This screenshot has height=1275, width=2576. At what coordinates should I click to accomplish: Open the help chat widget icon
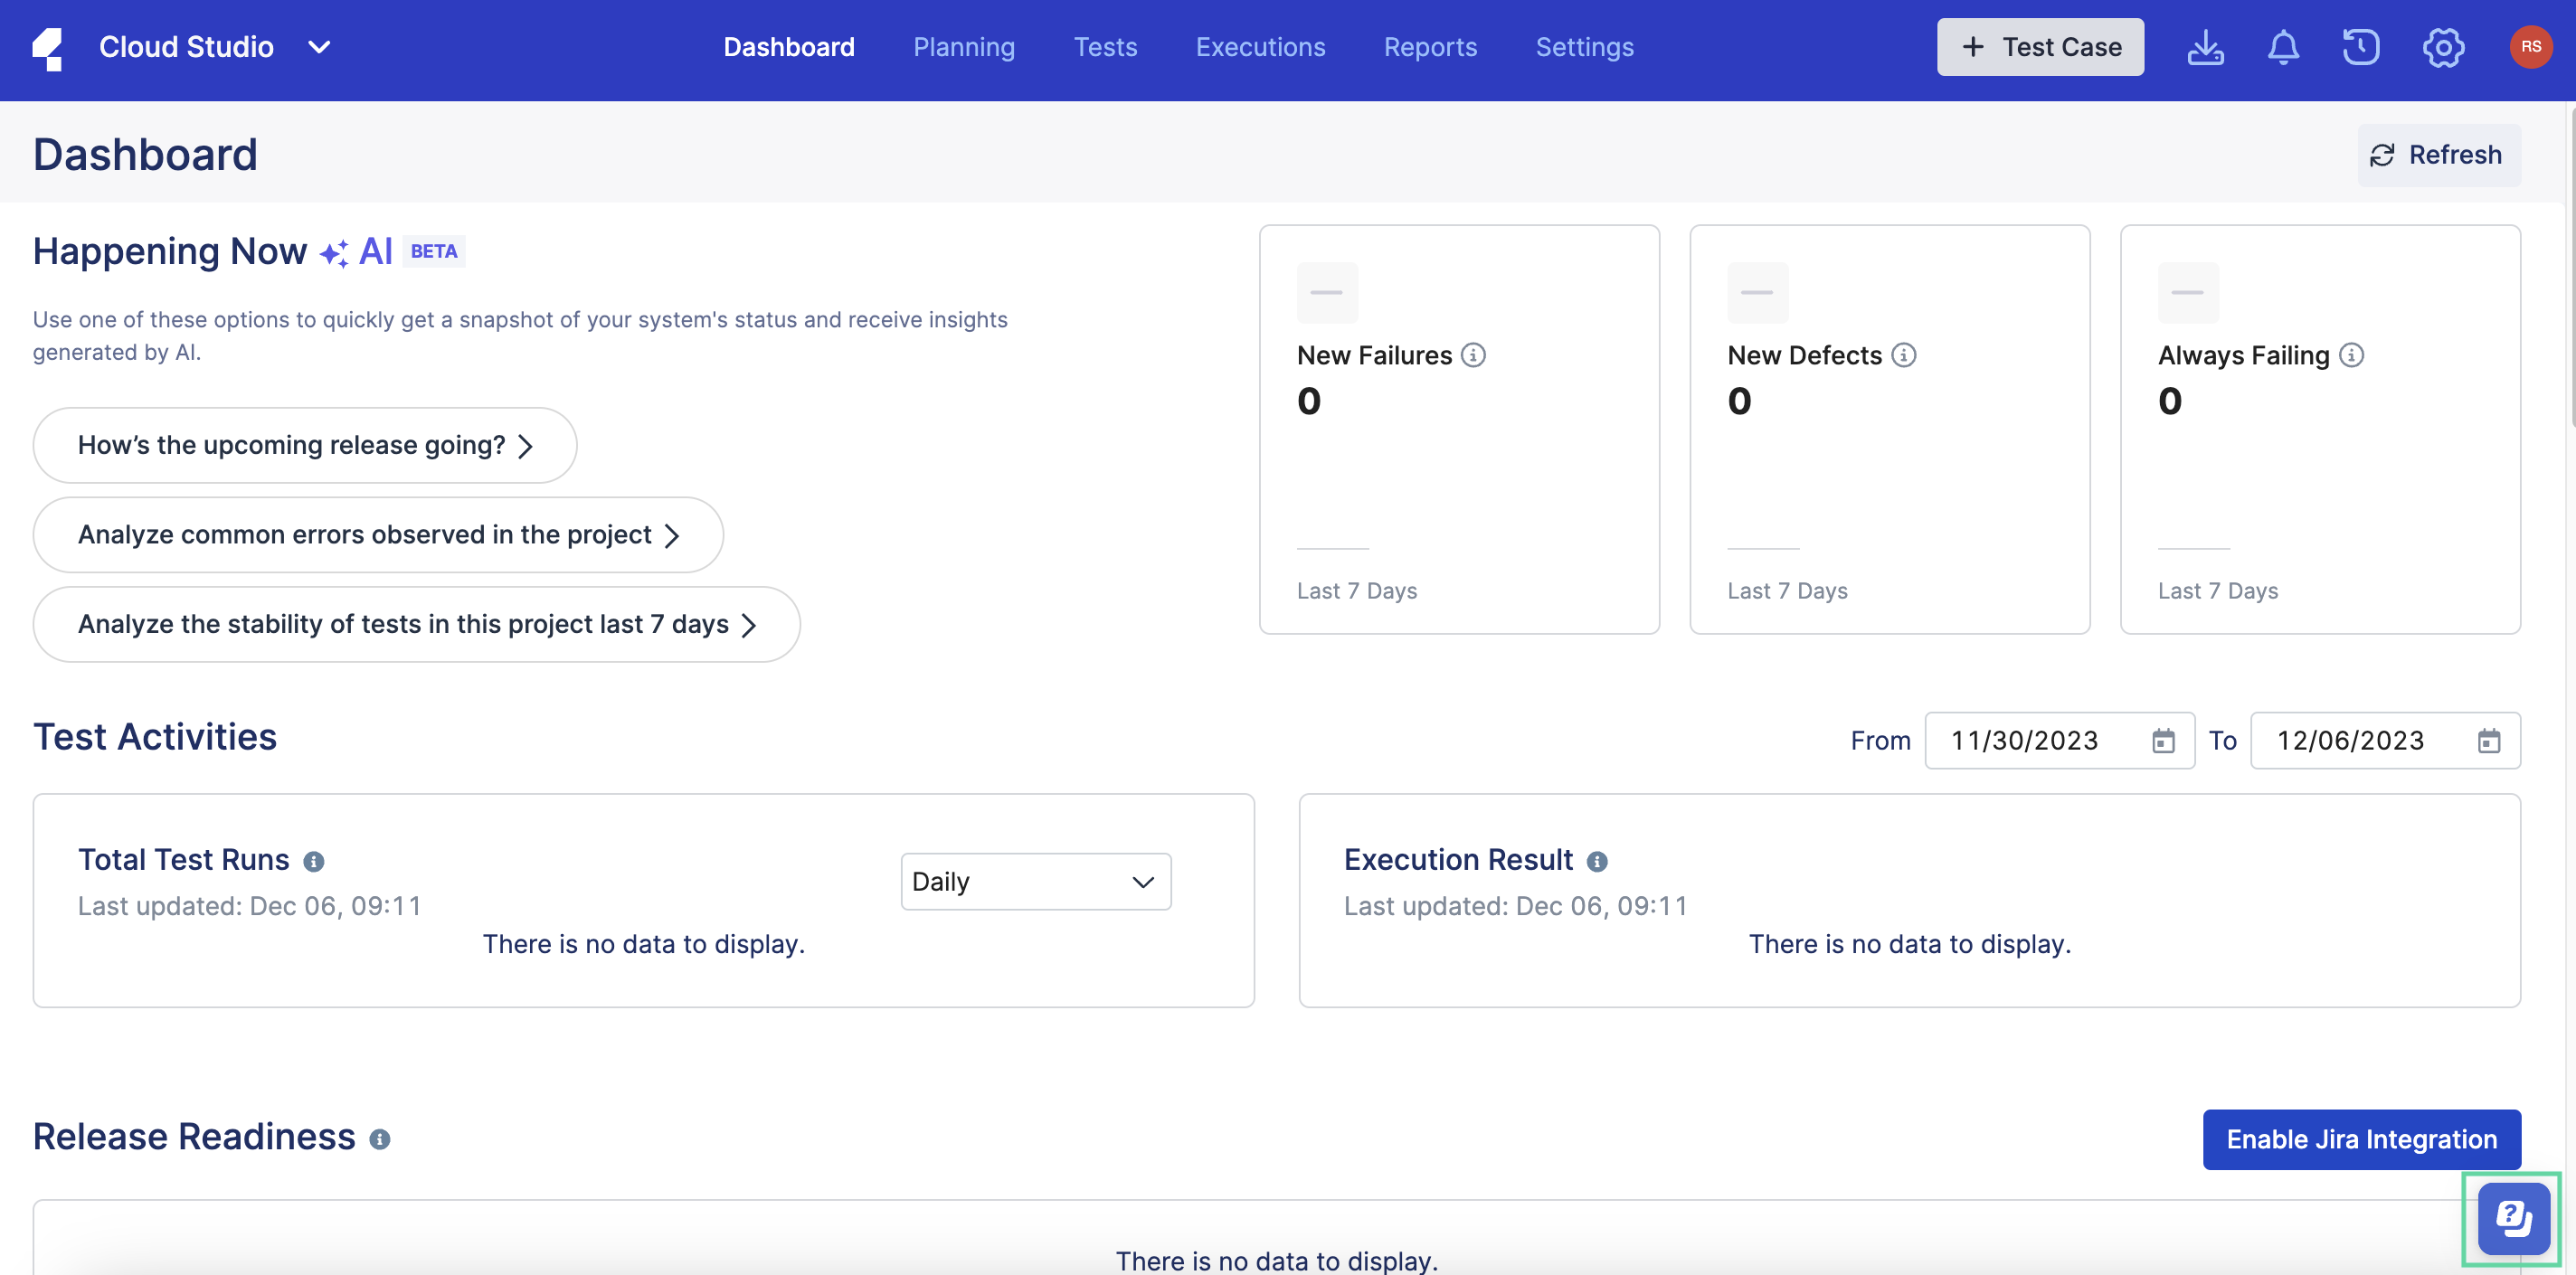click(x=2513, y=1219)
